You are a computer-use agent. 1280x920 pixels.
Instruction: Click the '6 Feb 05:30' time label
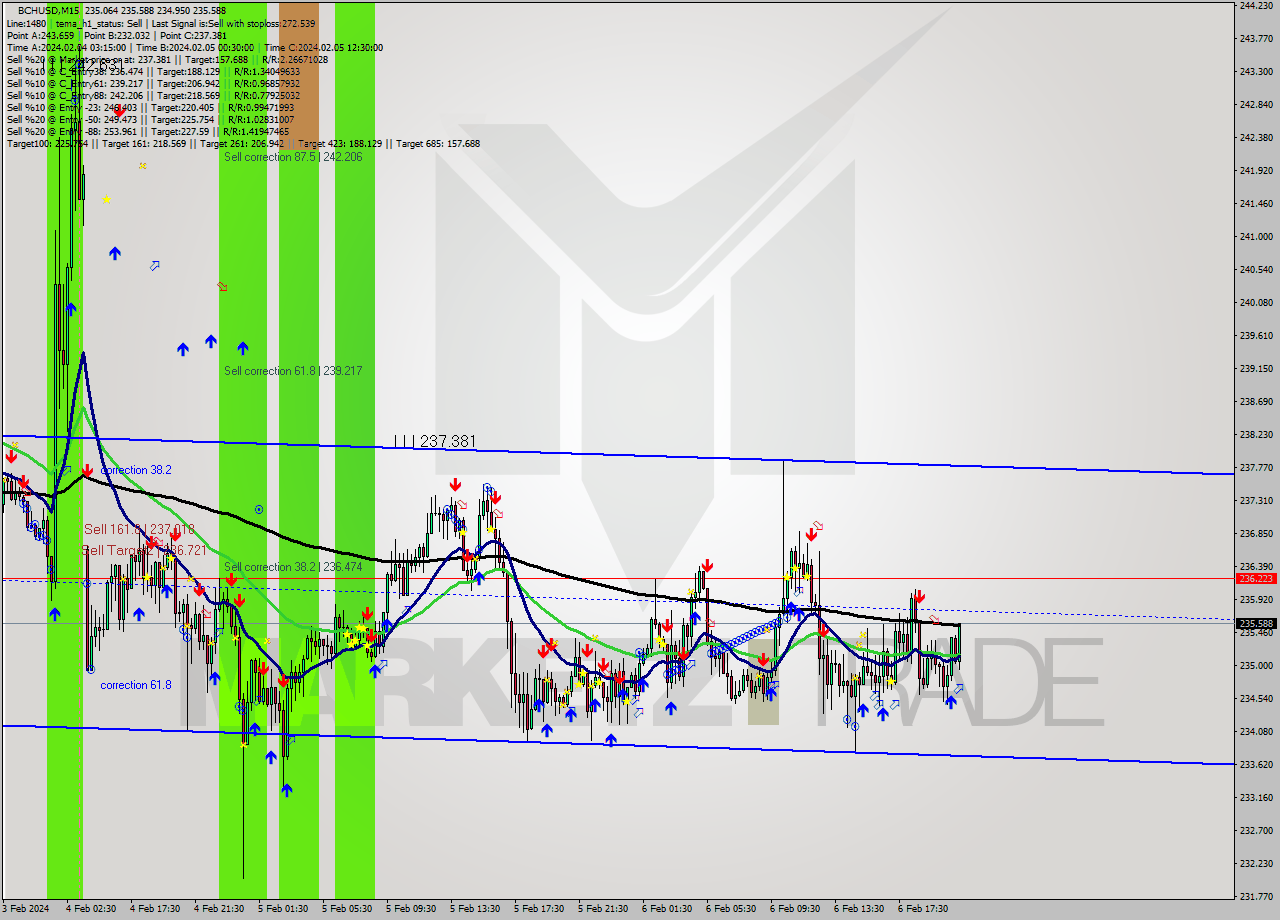[x=731, y=909]
